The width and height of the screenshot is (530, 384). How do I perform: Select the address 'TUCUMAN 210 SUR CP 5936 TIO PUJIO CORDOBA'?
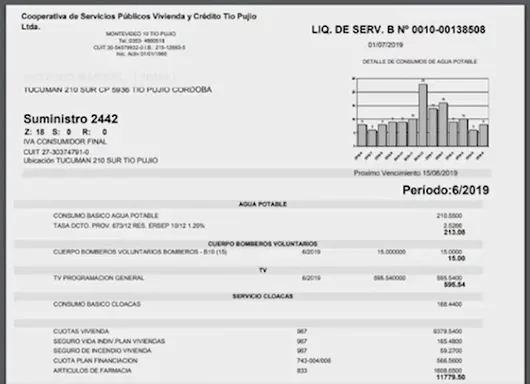(x=118, y=90)
